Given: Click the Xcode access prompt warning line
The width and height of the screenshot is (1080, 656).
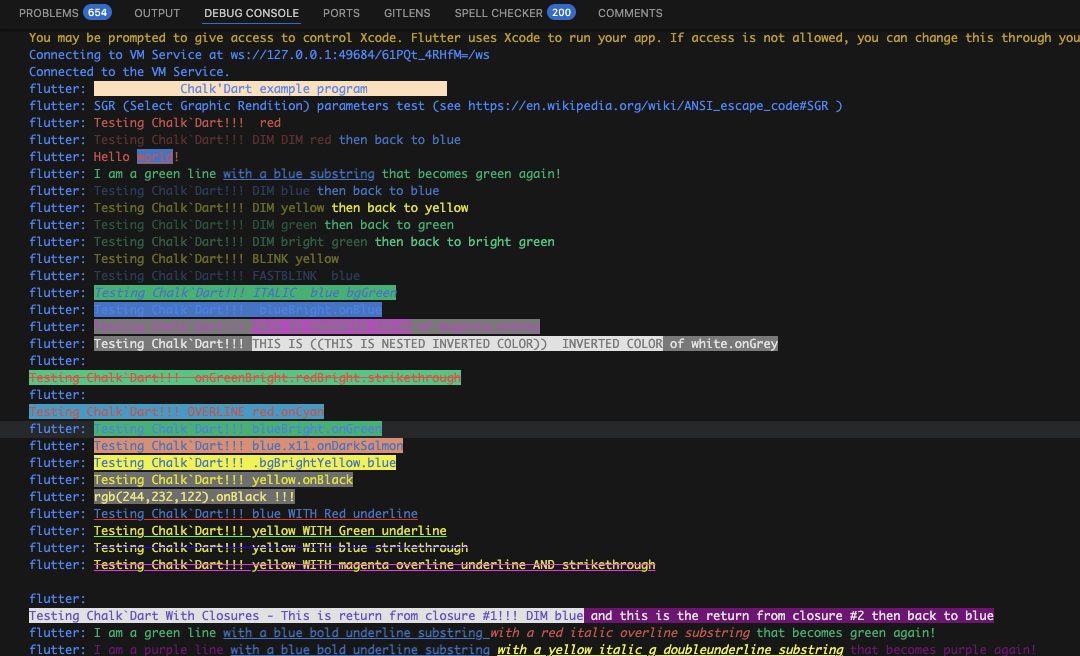Looking at the screenshot, I should pyautogui.click(x=554, y=38).
